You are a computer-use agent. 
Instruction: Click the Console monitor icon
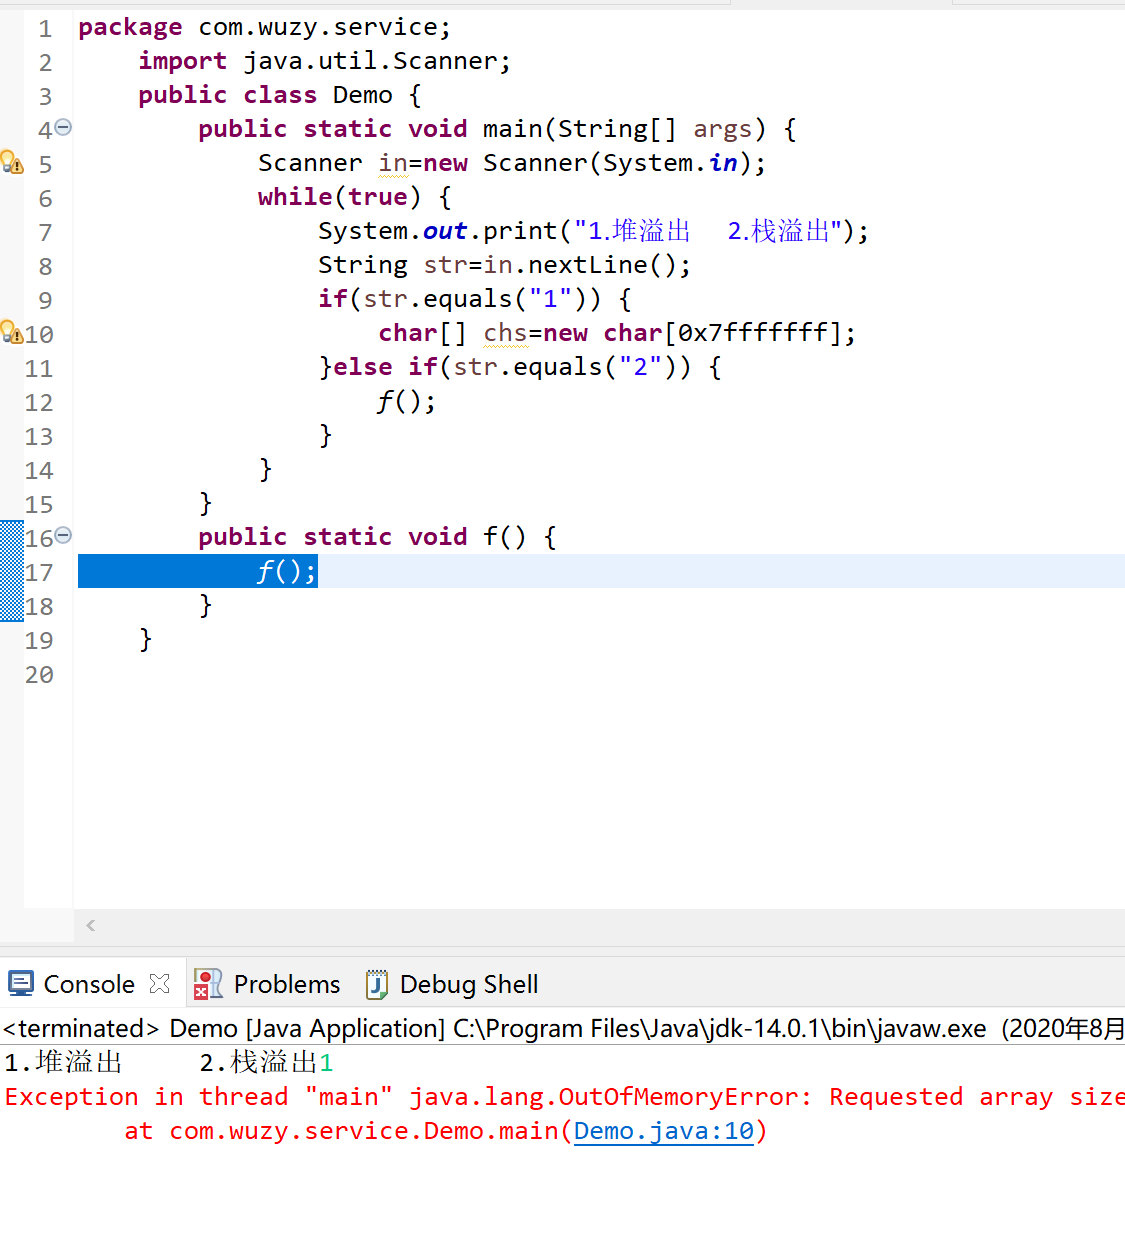pyautogui.click(x=21, y=984)
